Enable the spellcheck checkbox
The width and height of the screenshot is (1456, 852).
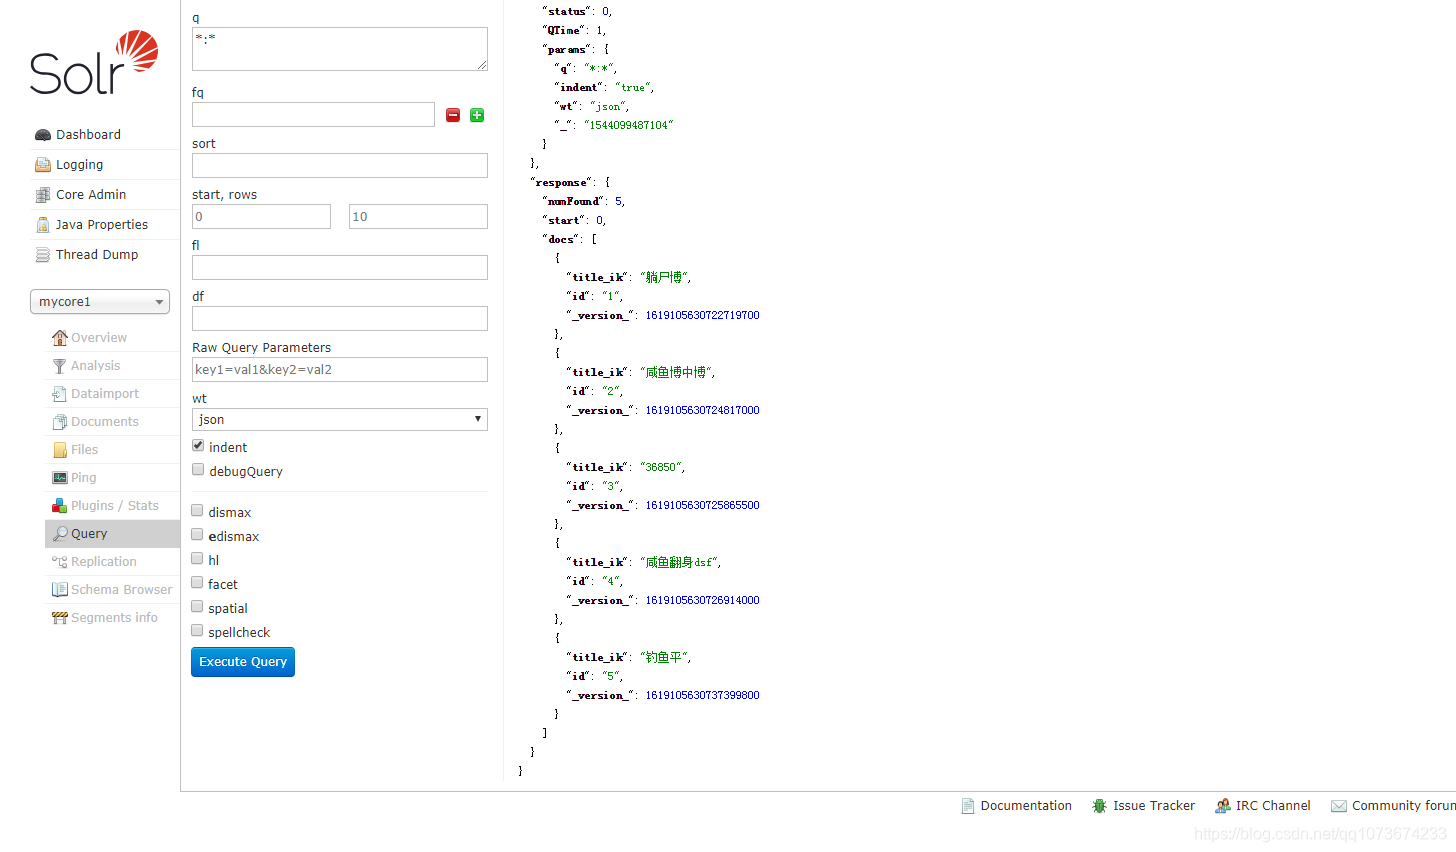[x=198, y=631]
